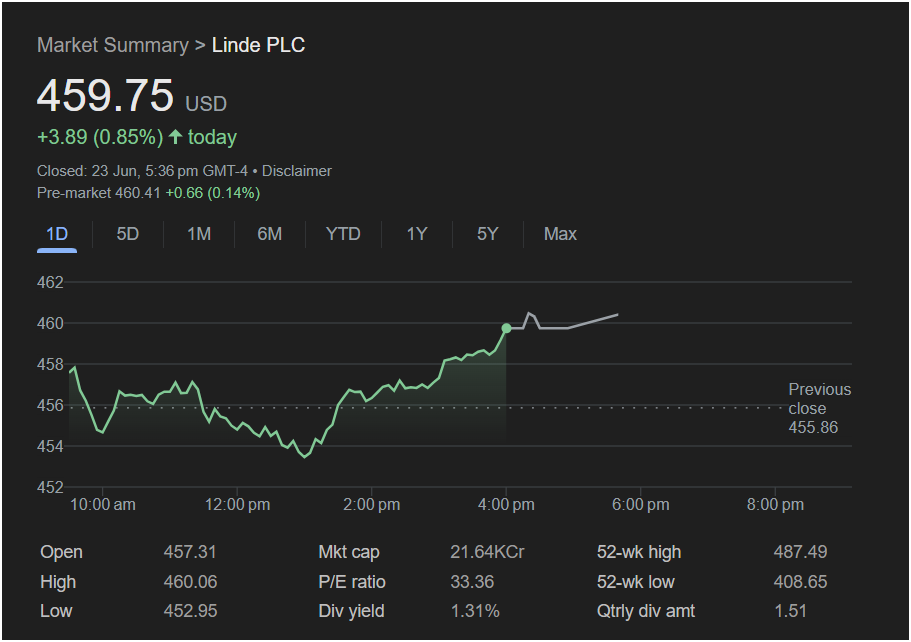The image size is (911, 642).
Task: View the 5Y chart range
Action: click(487, 234)
